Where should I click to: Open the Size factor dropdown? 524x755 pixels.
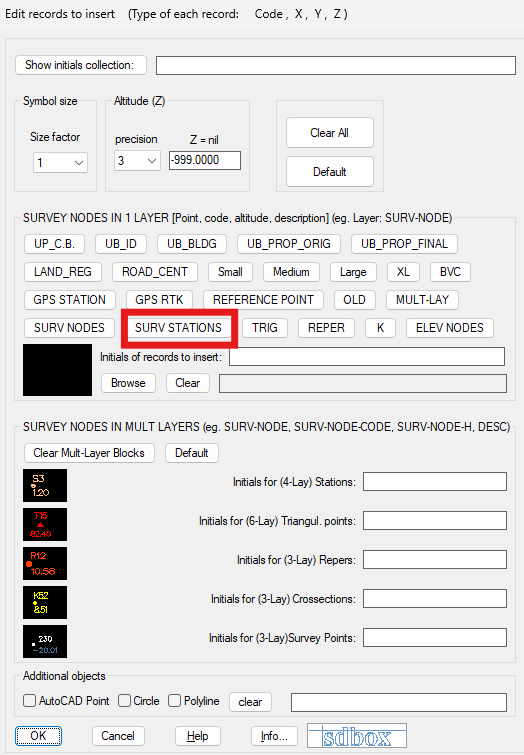pyautogui.click(x=60, y=163)
